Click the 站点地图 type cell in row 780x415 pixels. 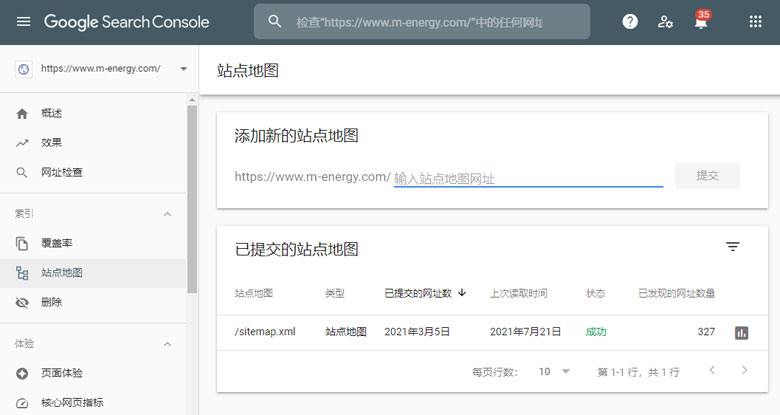point(346,332)
